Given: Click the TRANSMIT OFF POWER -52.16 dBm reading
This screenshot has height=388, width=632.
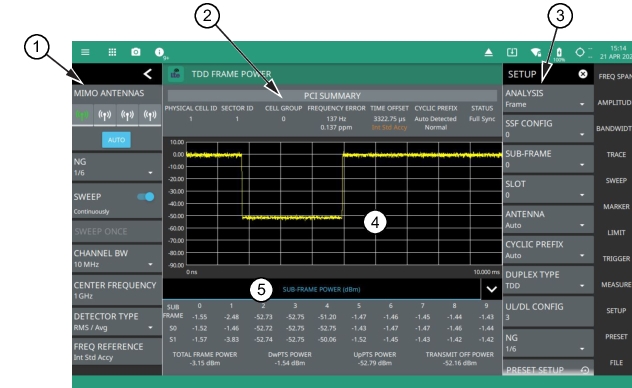Looking at the screenshot, I should point(459,359).
